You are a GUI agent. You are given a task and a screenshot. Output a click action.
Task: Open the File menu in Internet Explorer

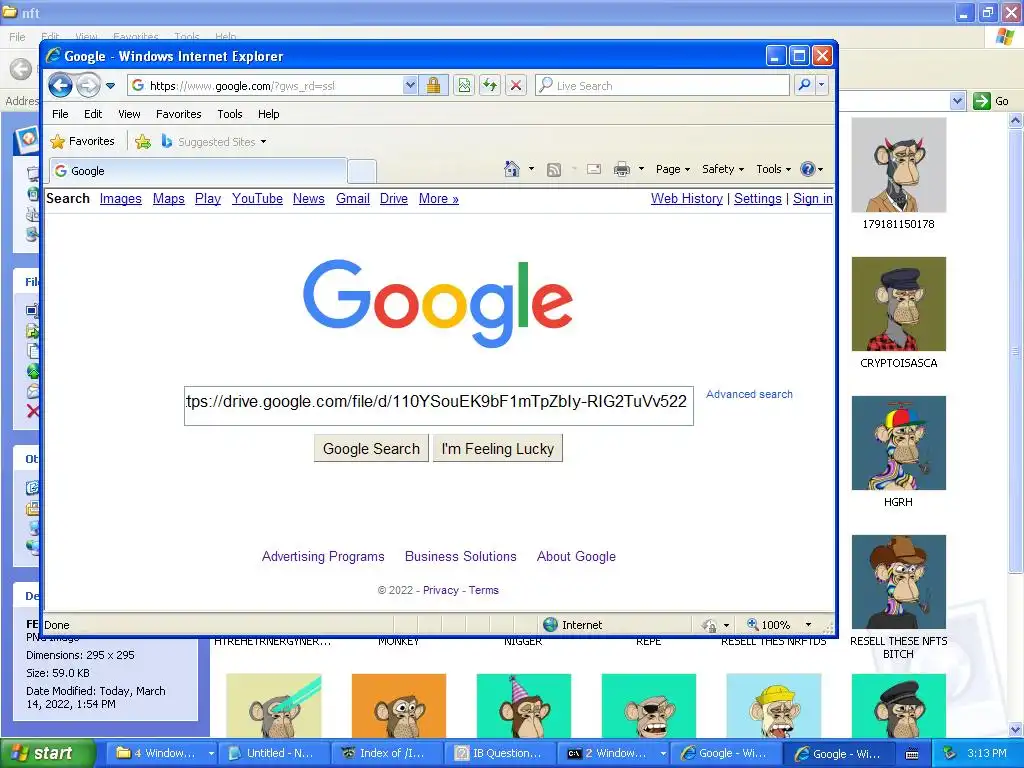[x=60, y=114]
